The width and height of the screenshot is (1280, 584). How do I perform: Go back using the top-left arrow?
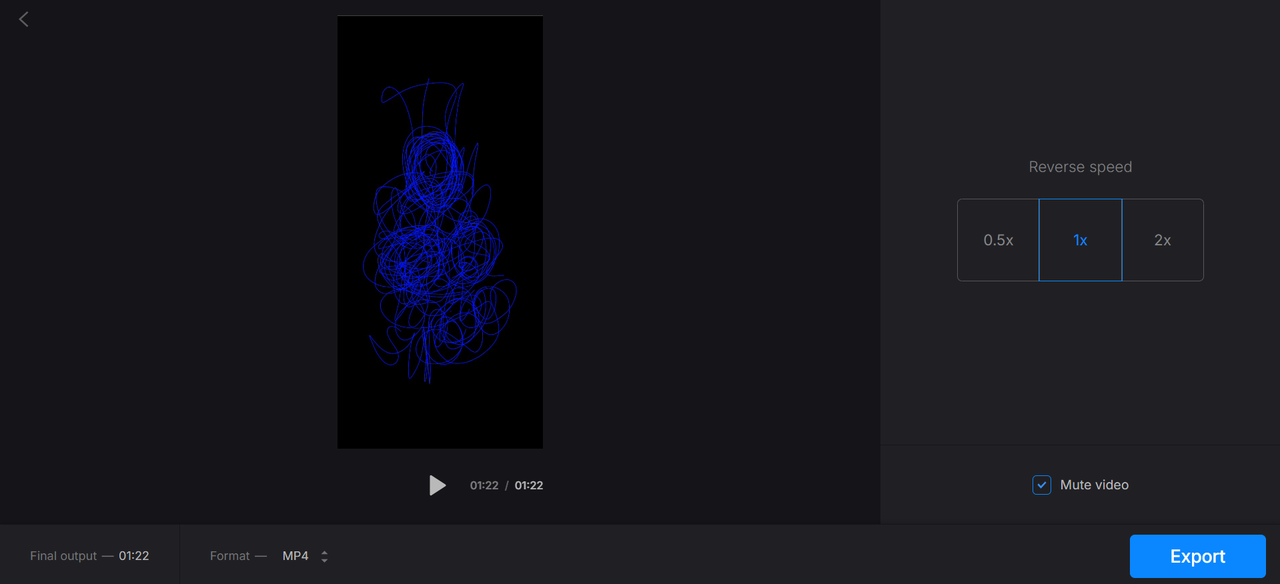pos(24,19)
